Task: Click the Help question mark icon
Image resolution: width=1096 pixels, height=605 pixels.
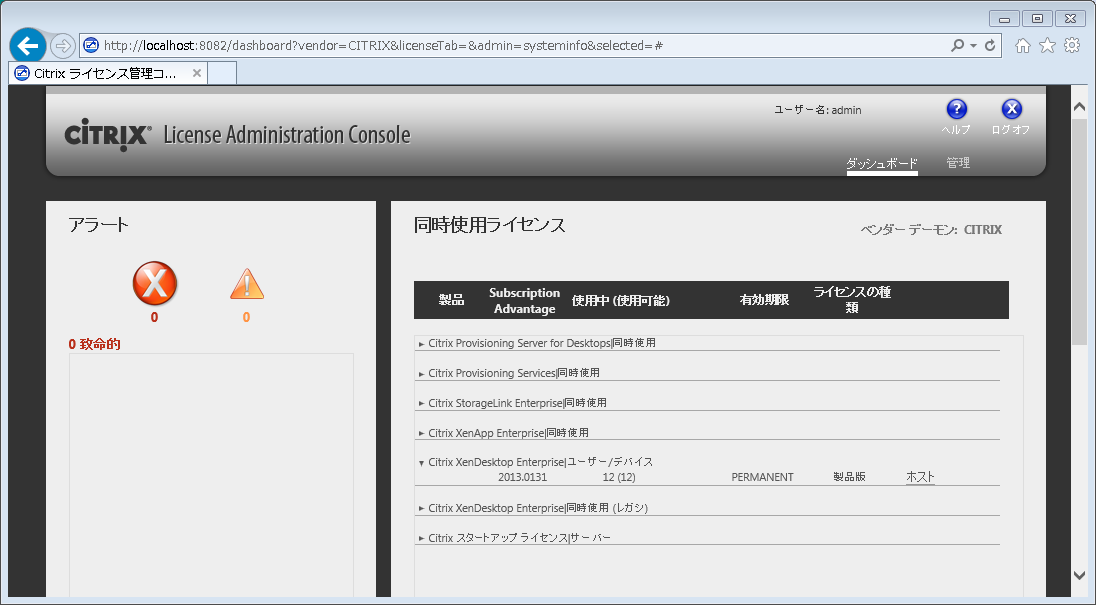Action: pyautogui.click(x=956, y=110)
